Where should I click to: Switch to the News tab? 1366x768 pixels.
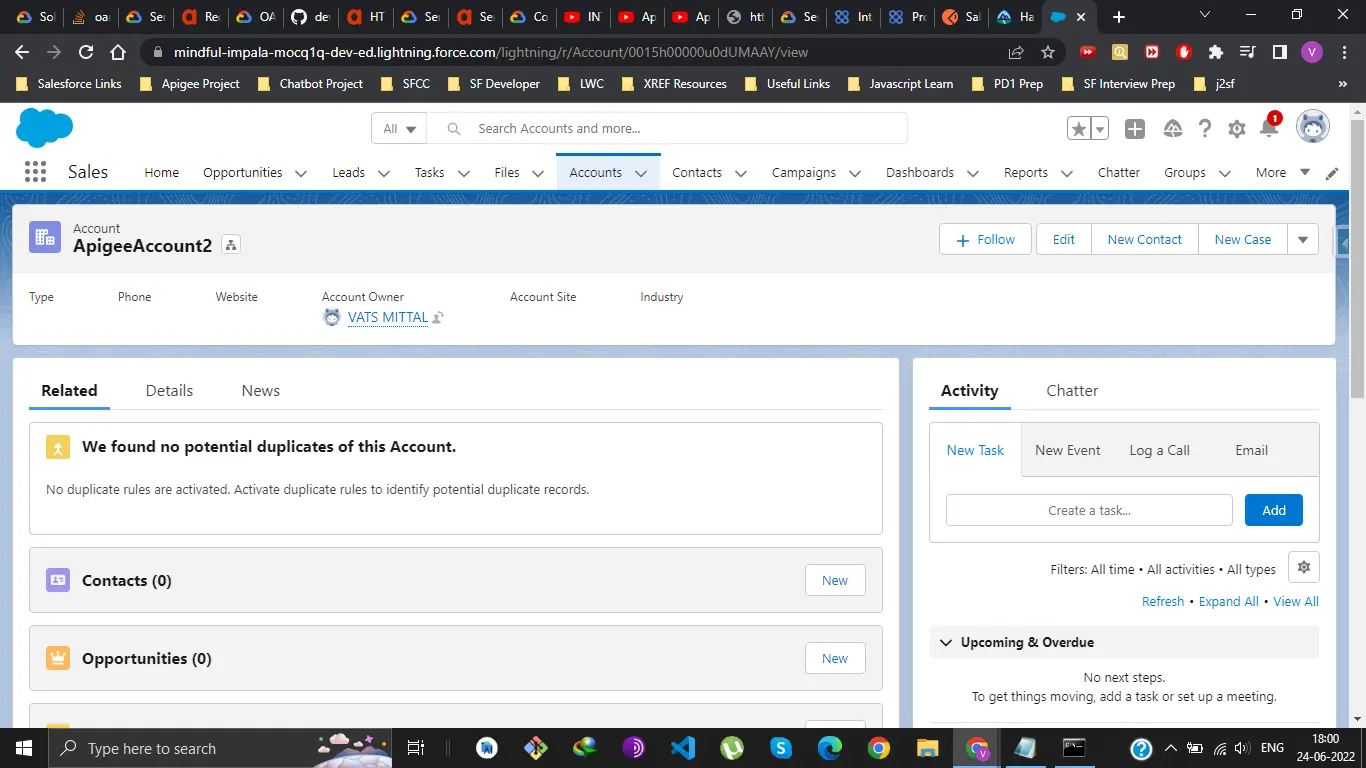[260, 390]
